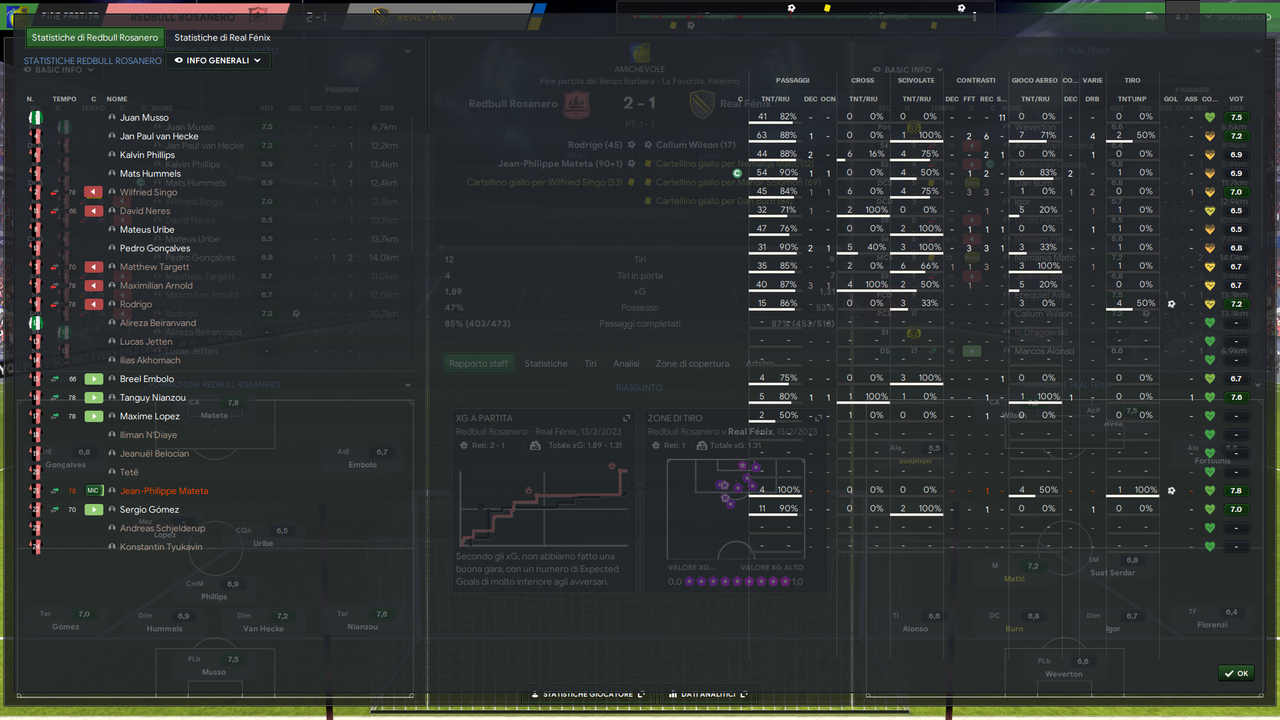Click the green substituted-on icon for Breel Embolo
The height and width of the screenshot is (720, 1280).
94,379
